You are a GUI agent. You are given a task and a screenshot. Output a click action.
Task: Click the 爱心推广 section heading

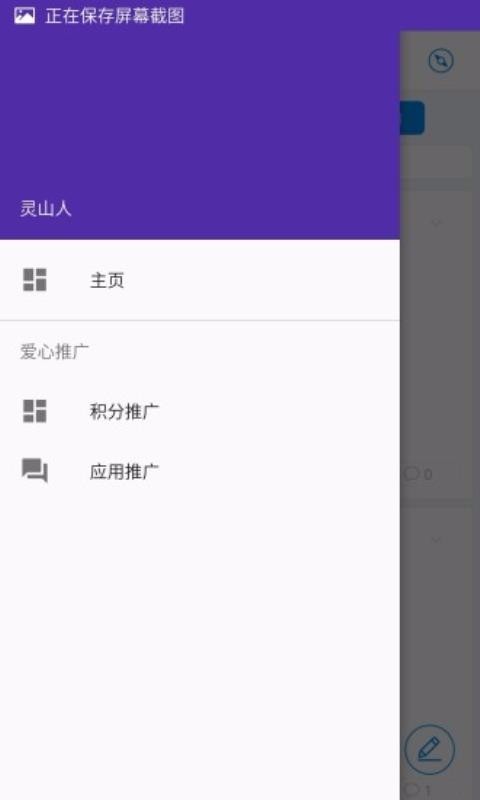[55, 352]
